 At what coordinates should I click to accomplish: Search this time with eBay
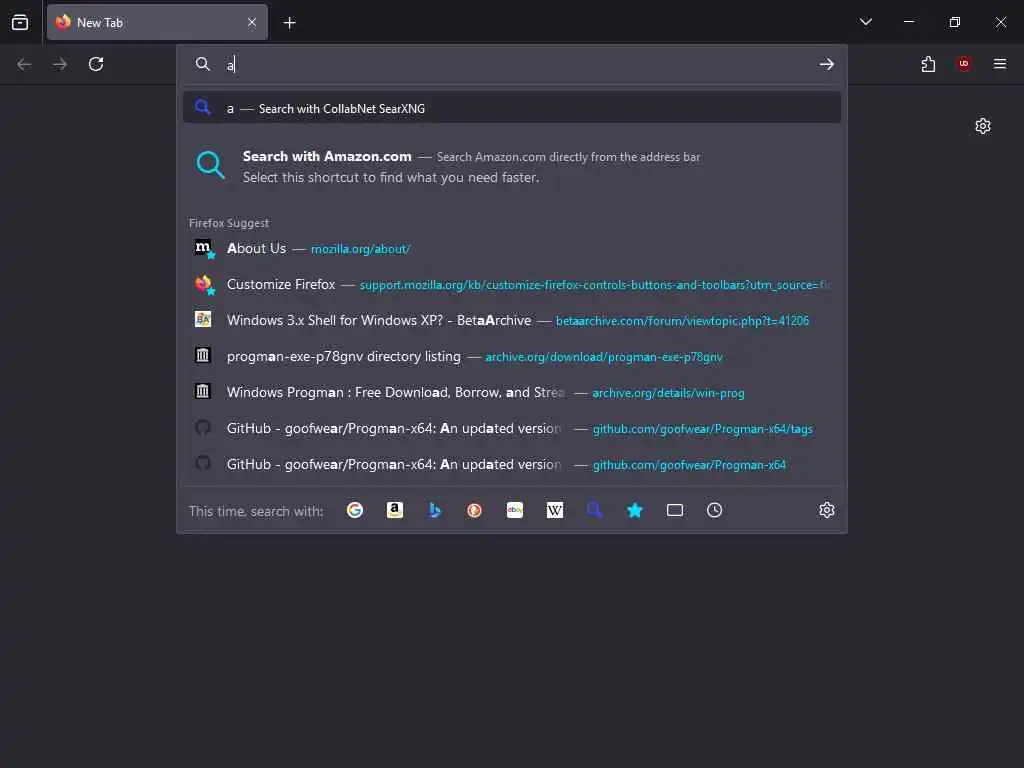point(515,510)
